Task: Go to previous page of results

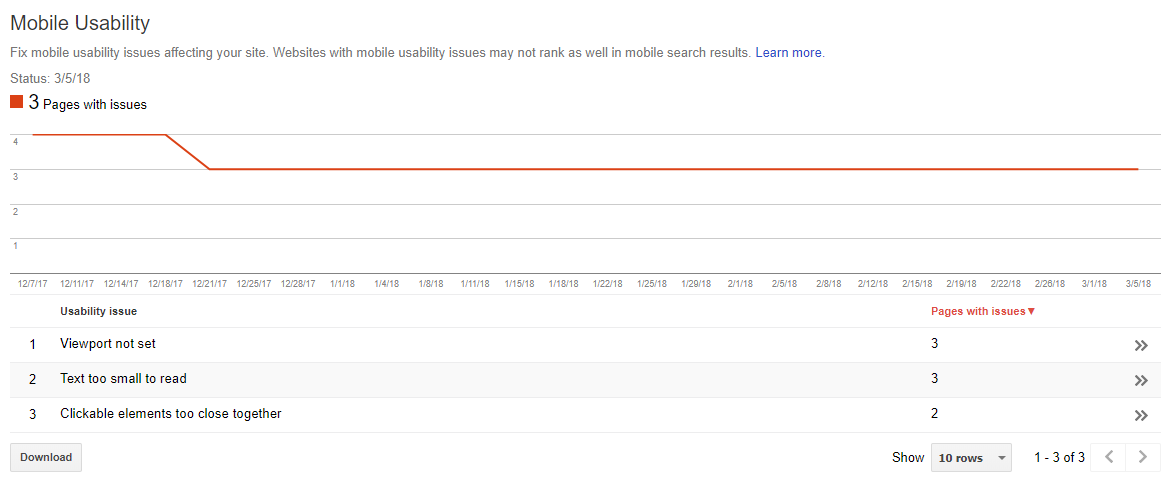Action: (x=1108, y=456)
